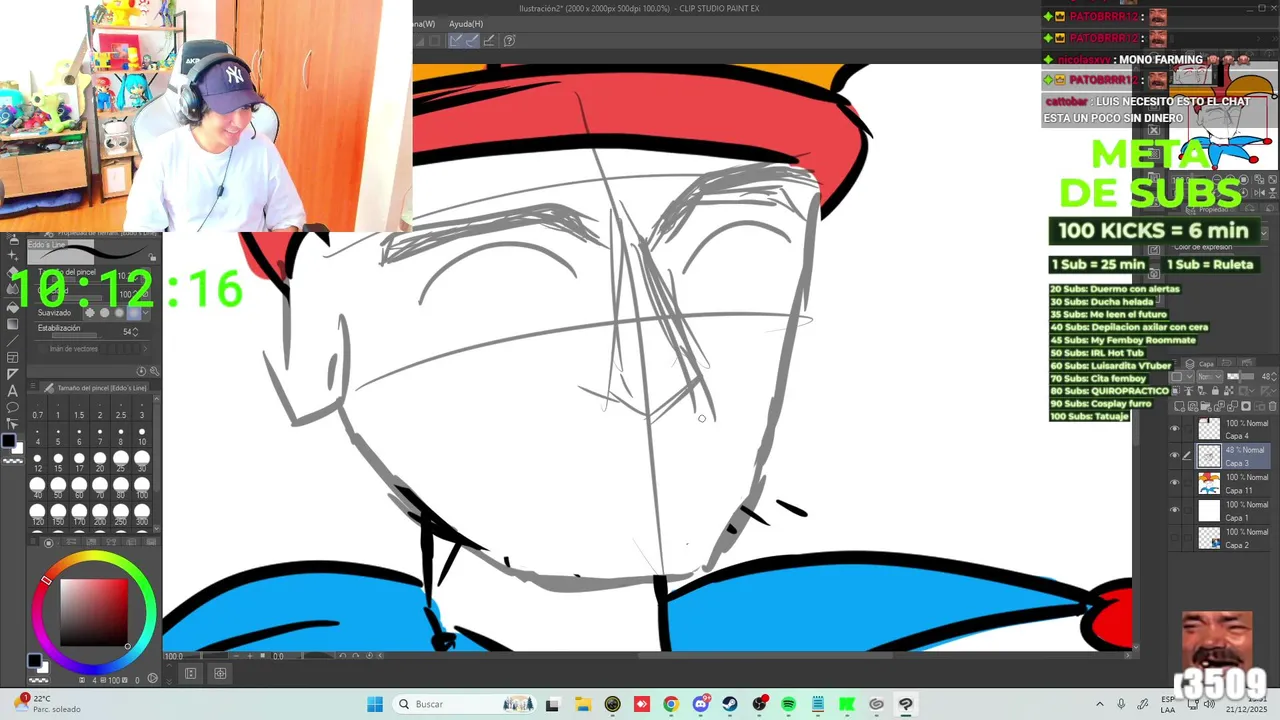Step the layer opacity value 48

pyautogui.click(x=1274, y=376)
